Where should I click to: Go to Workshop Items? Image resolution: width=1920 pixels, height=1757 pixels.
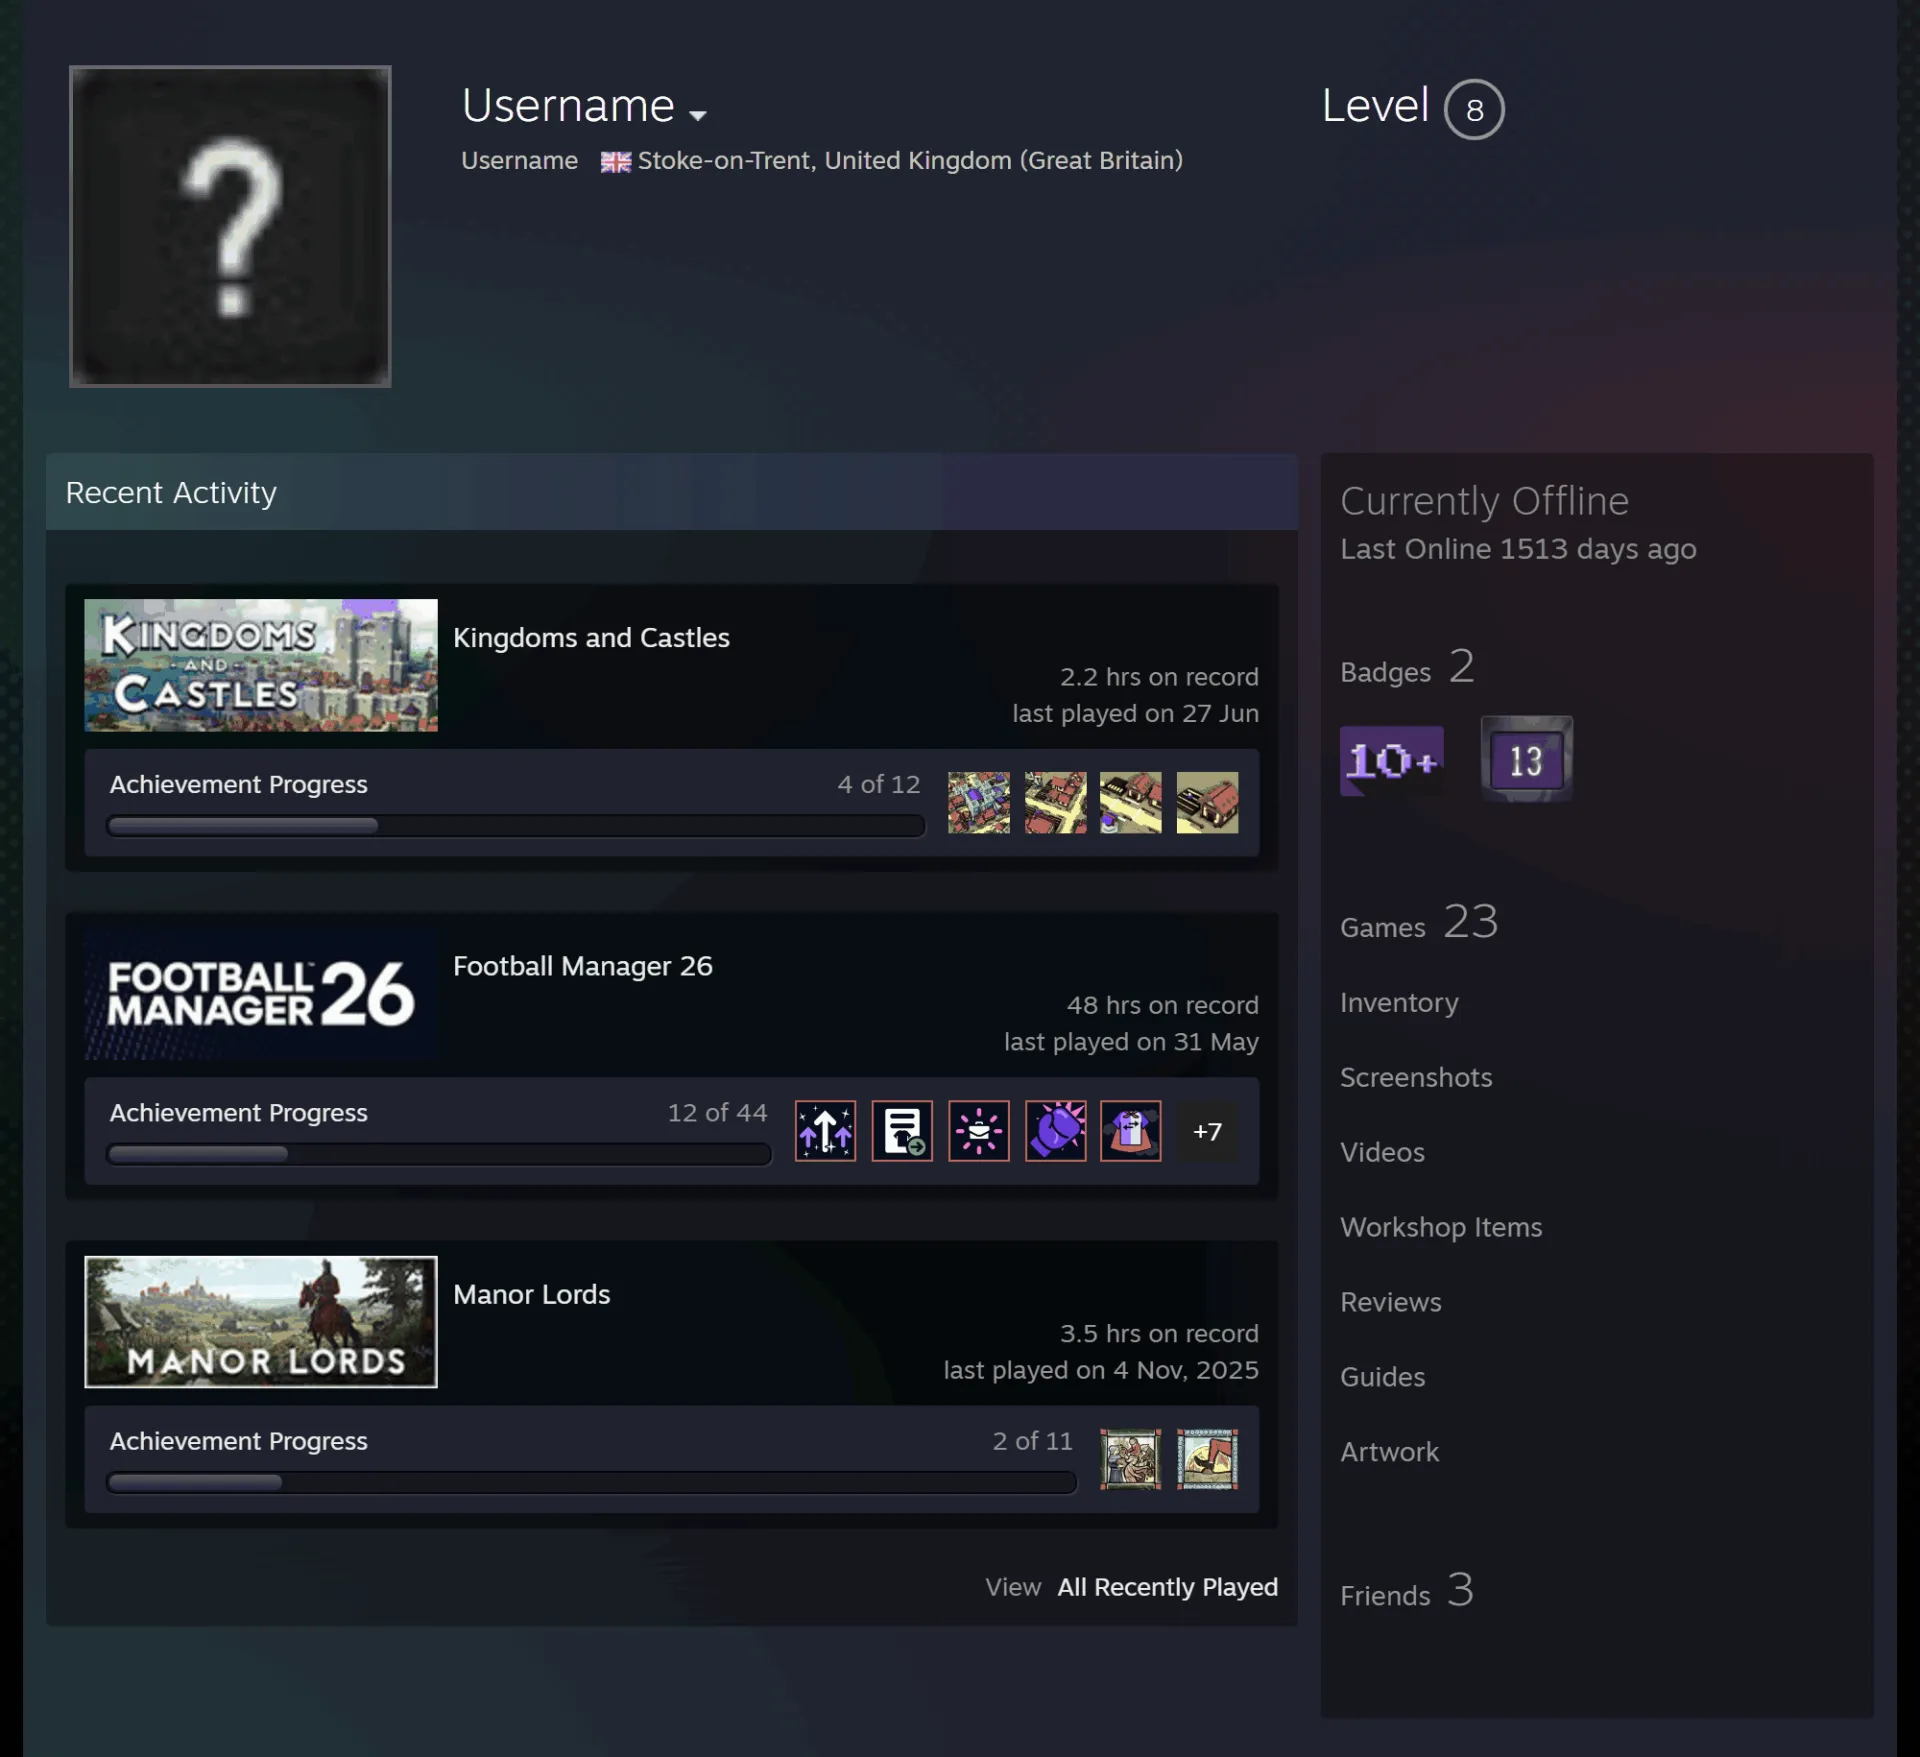pos(1441,1227)
